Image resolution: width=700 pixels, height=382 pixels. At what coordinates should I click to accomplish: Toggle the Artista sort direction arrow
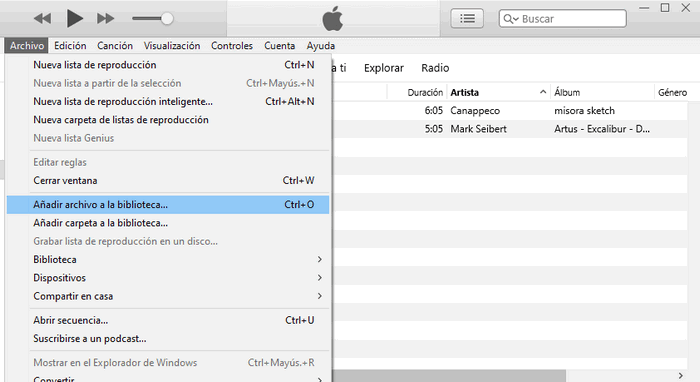coord(543,92)
